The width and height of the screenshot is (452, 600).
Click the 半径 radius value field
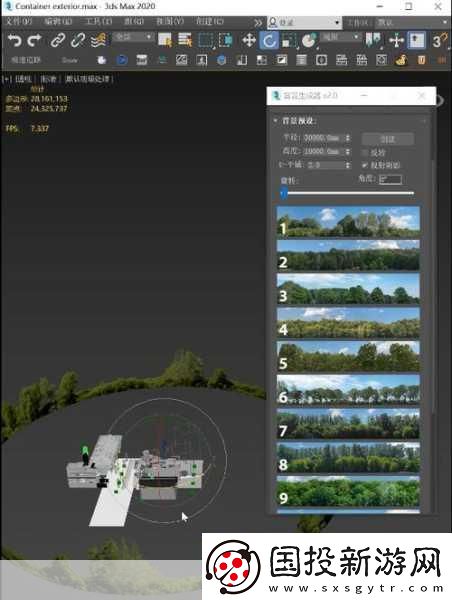click(x=323, y=138)
